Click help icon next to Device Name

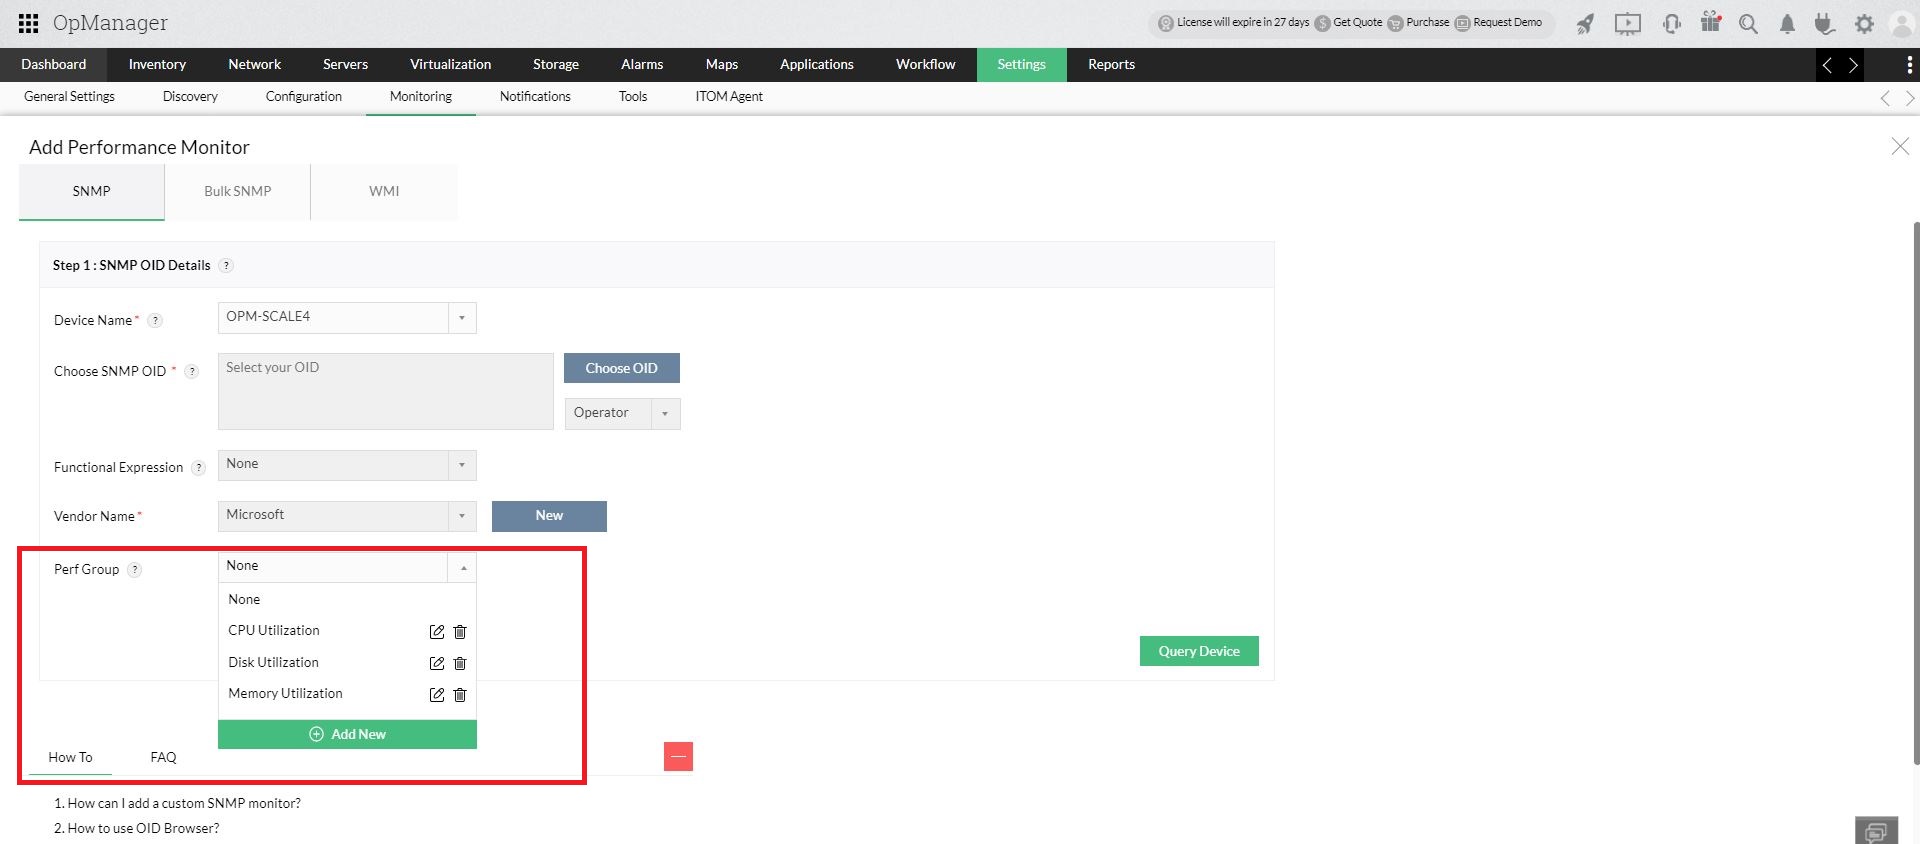click(x=155, y=321)
